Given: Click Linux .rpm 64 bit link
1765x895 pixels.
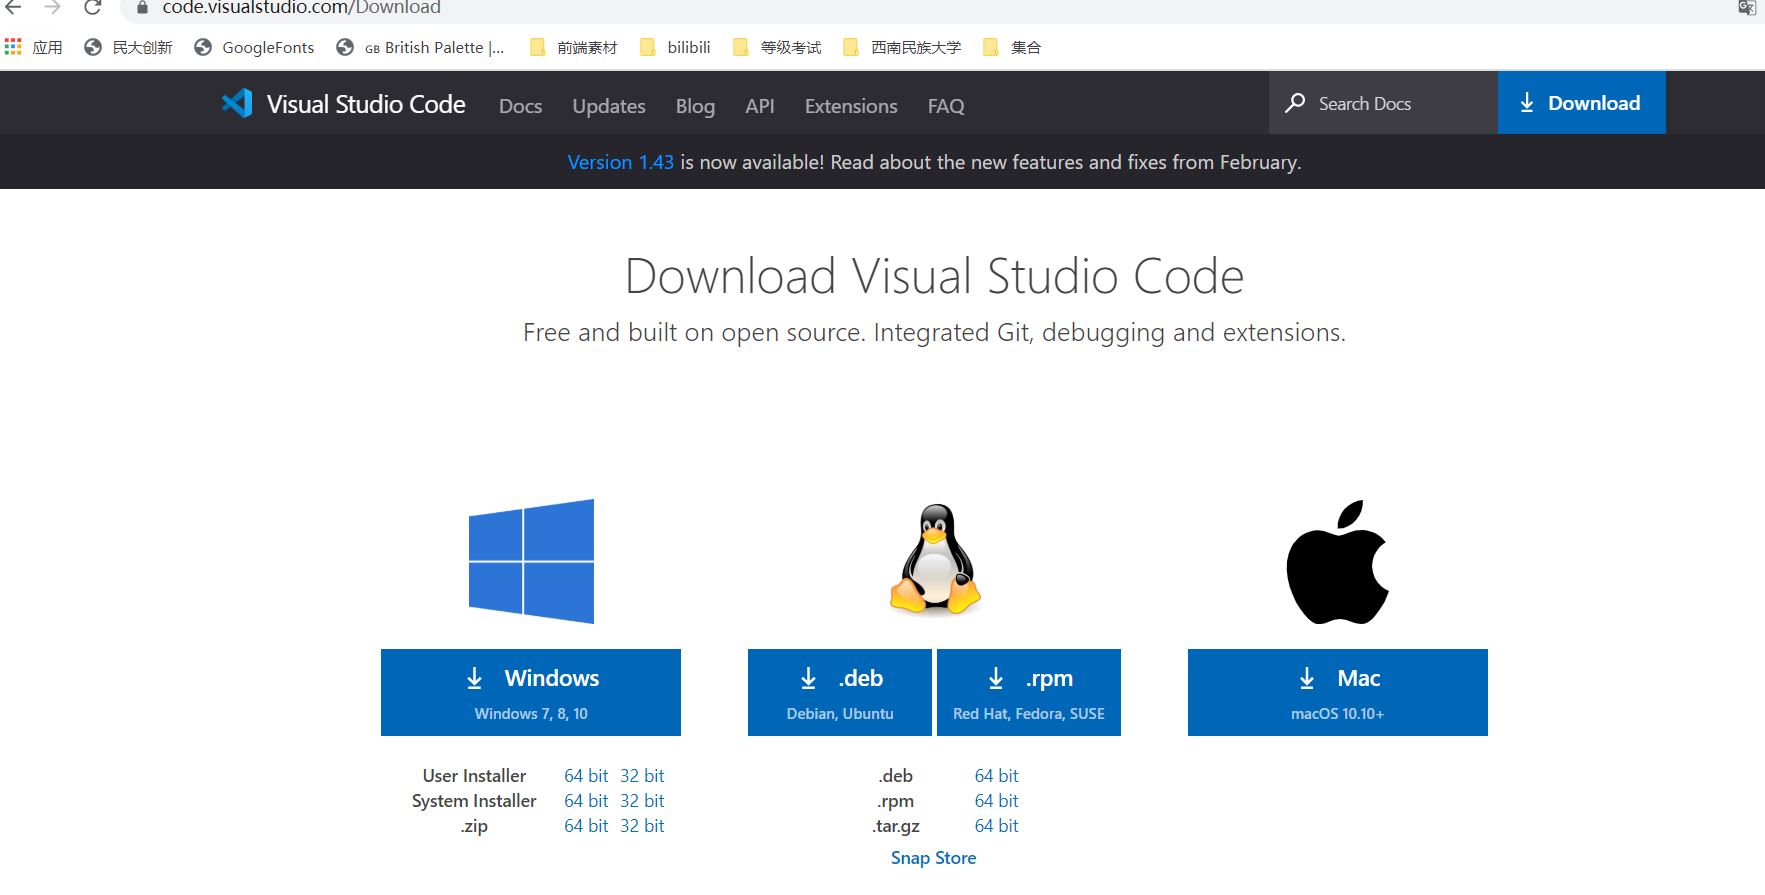Looking at the screenshot, I should point(997,801).
